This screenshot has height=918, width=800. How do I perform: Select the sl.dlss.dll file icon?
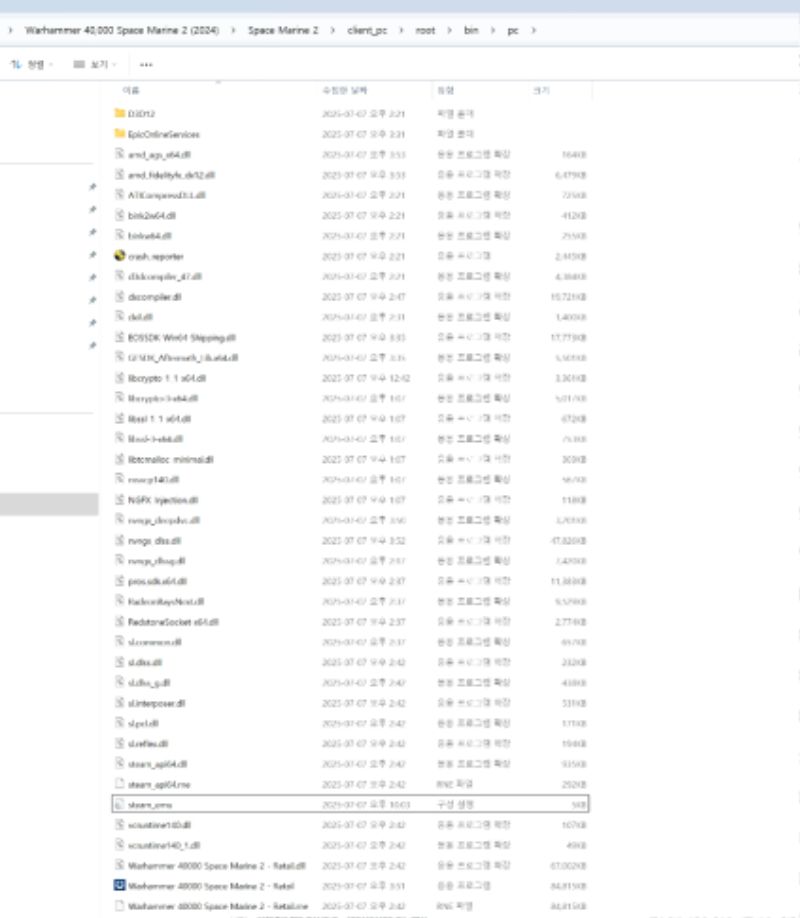click(120, 662)
